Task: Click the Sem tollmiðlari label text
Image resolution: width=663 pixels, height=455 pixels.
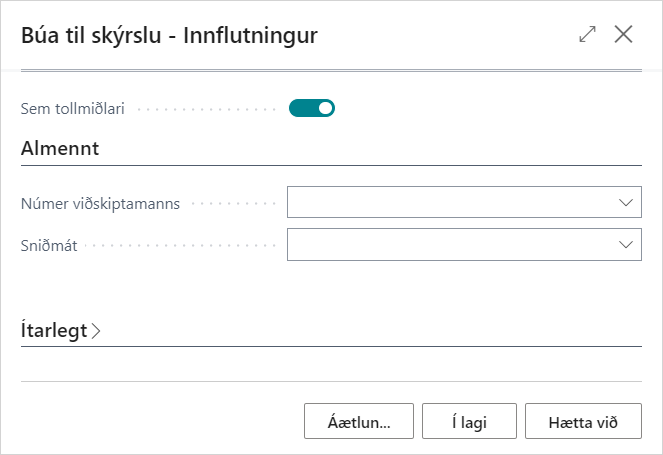Action: tap(73, 108)
